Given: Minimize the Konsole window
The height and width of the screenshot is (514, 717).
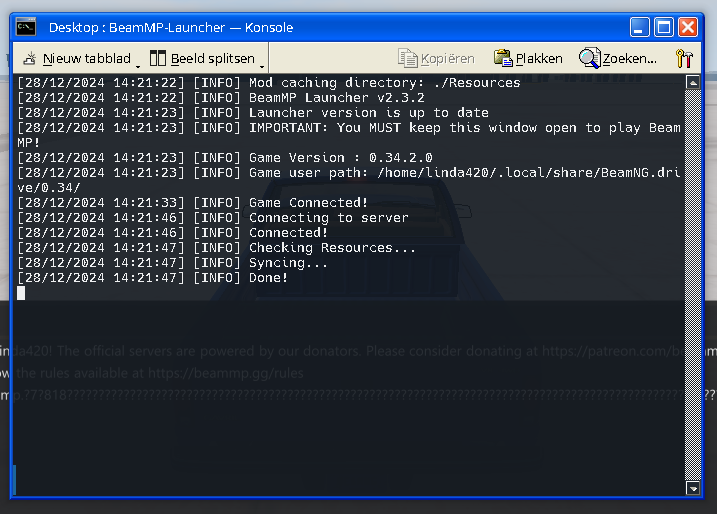Looking at the screenshot, I should point(639,27).
